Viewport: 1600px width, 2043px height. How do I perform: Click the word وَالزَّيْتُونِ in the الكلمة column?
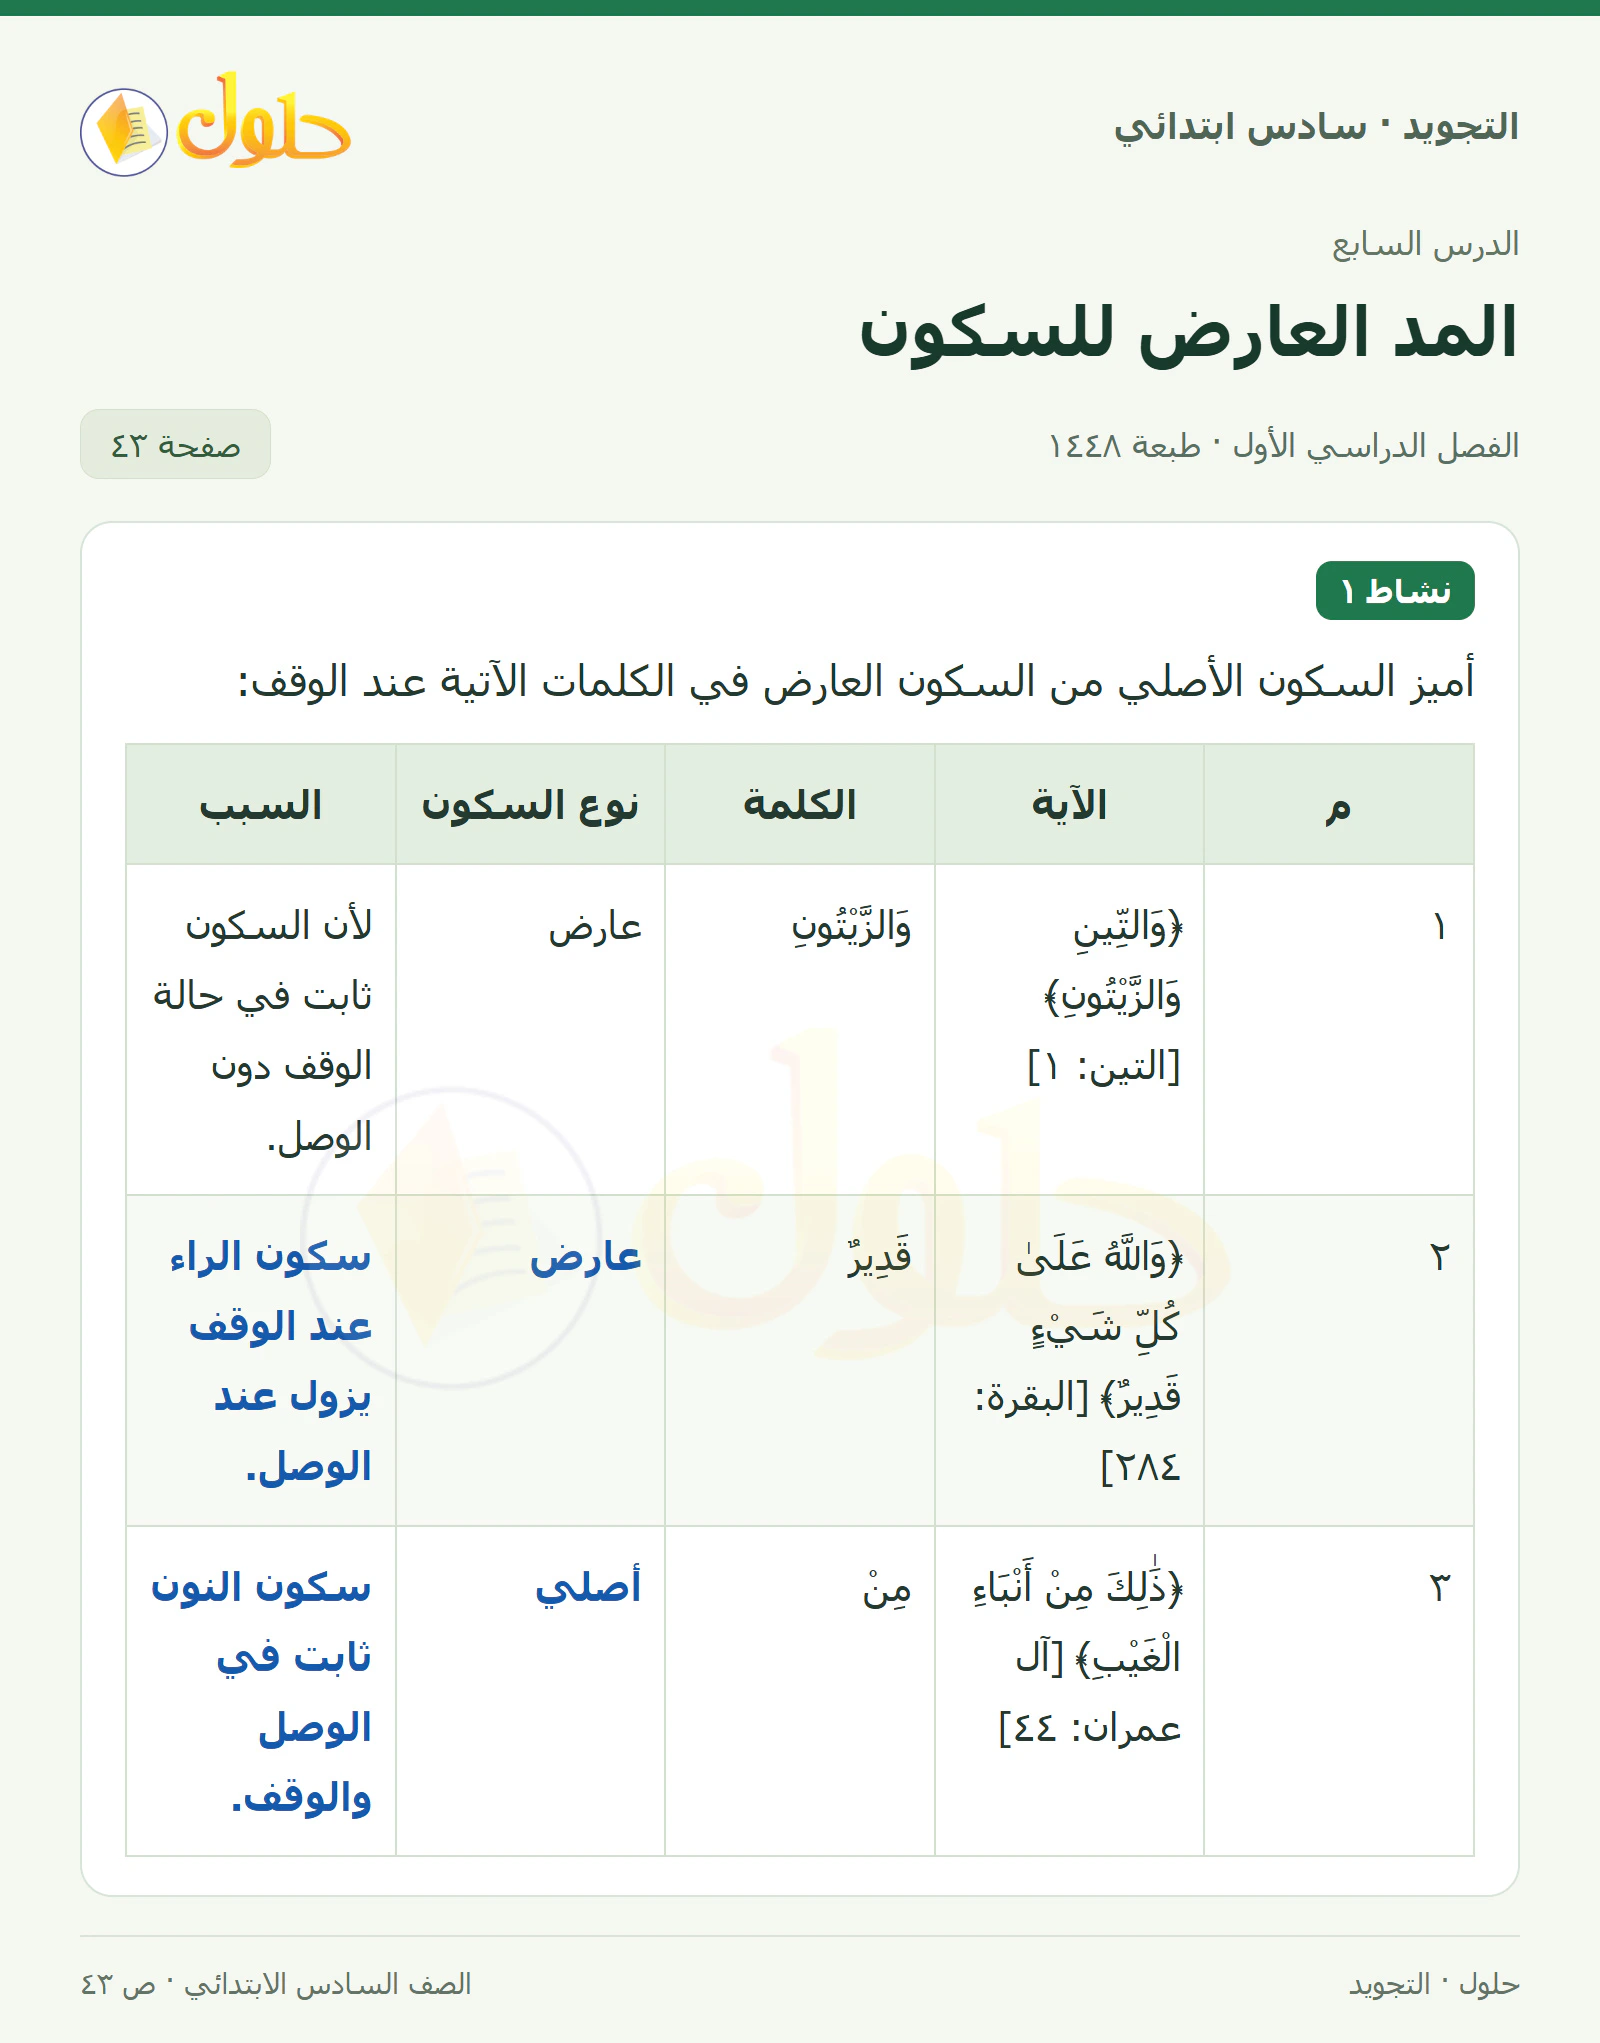851,927
